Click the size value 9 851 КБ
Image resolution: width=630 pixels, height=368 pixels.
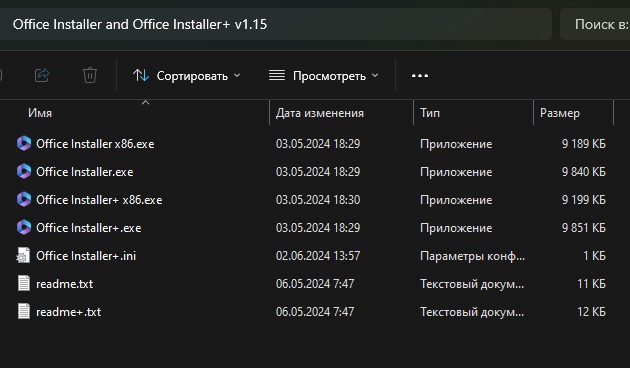[583, 228]
